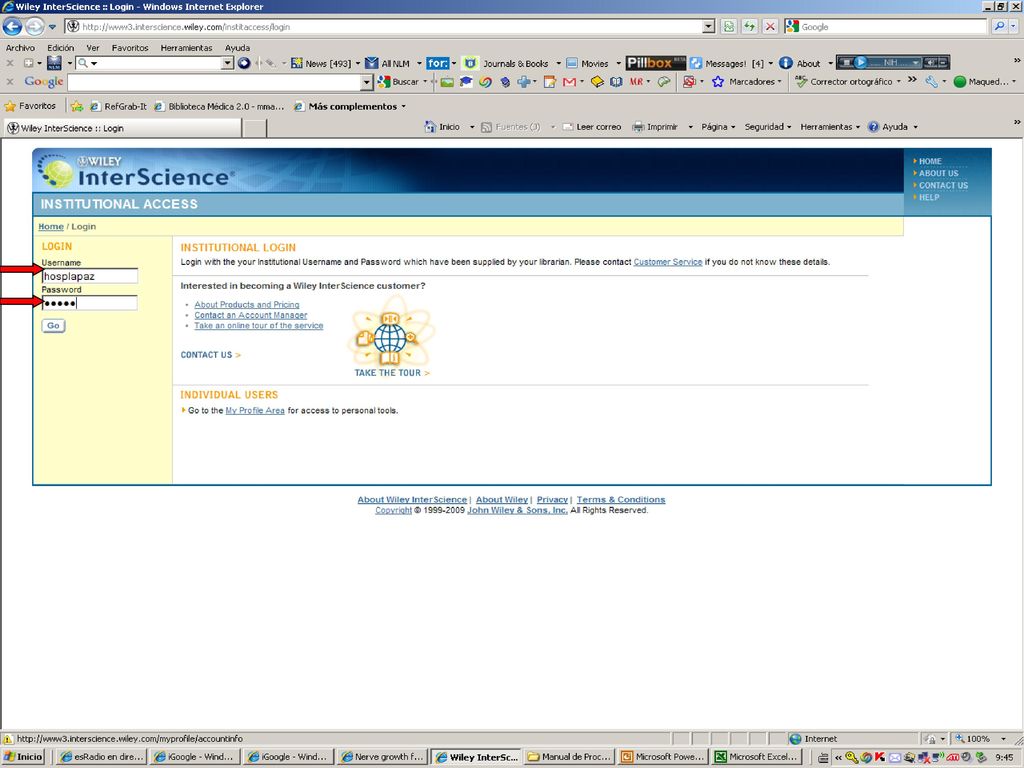Open the NLM toolbar logo icon
Screen dimensions: 1024x768
pyautogui.click(x=54, y=63)
